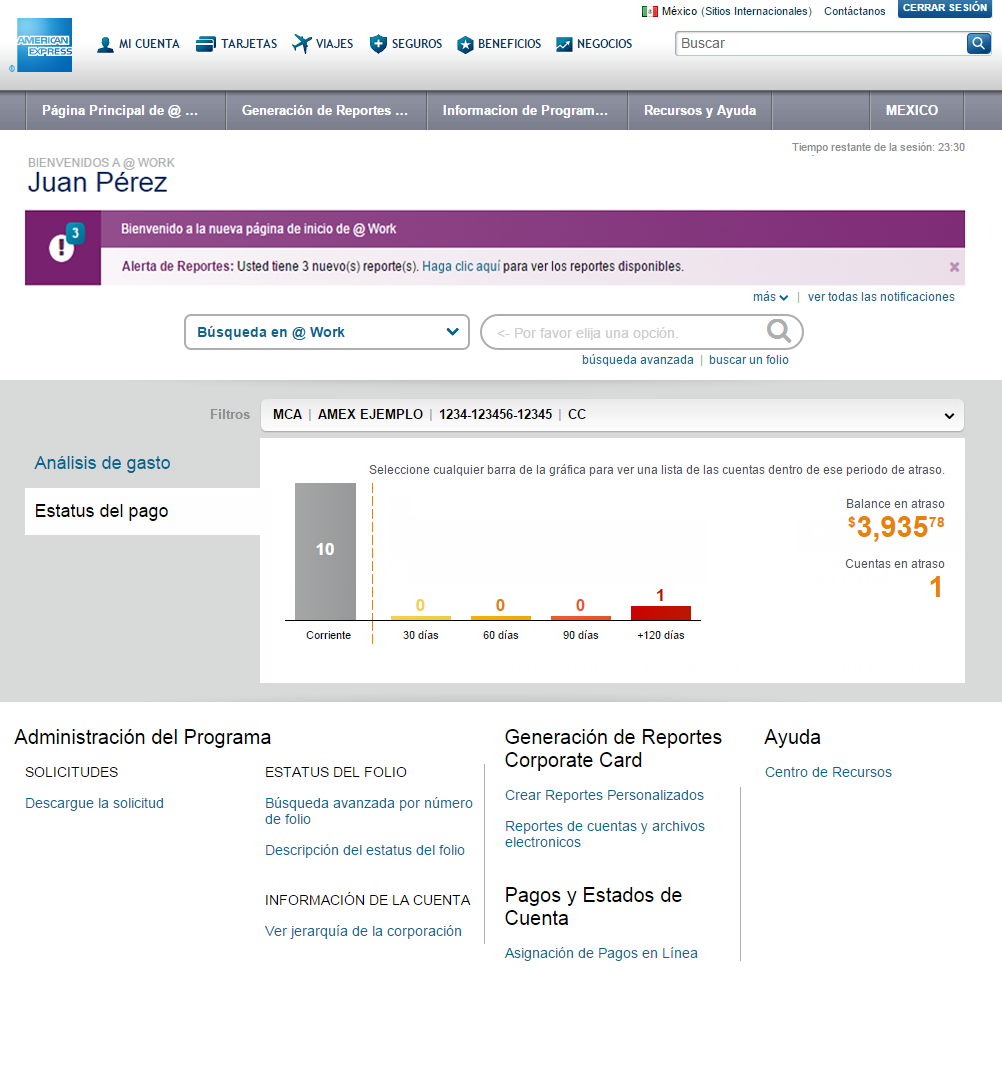Open 'Asignación de Pagos en Línea' link
This screenshot has width=1002, height=1075.
601,953
